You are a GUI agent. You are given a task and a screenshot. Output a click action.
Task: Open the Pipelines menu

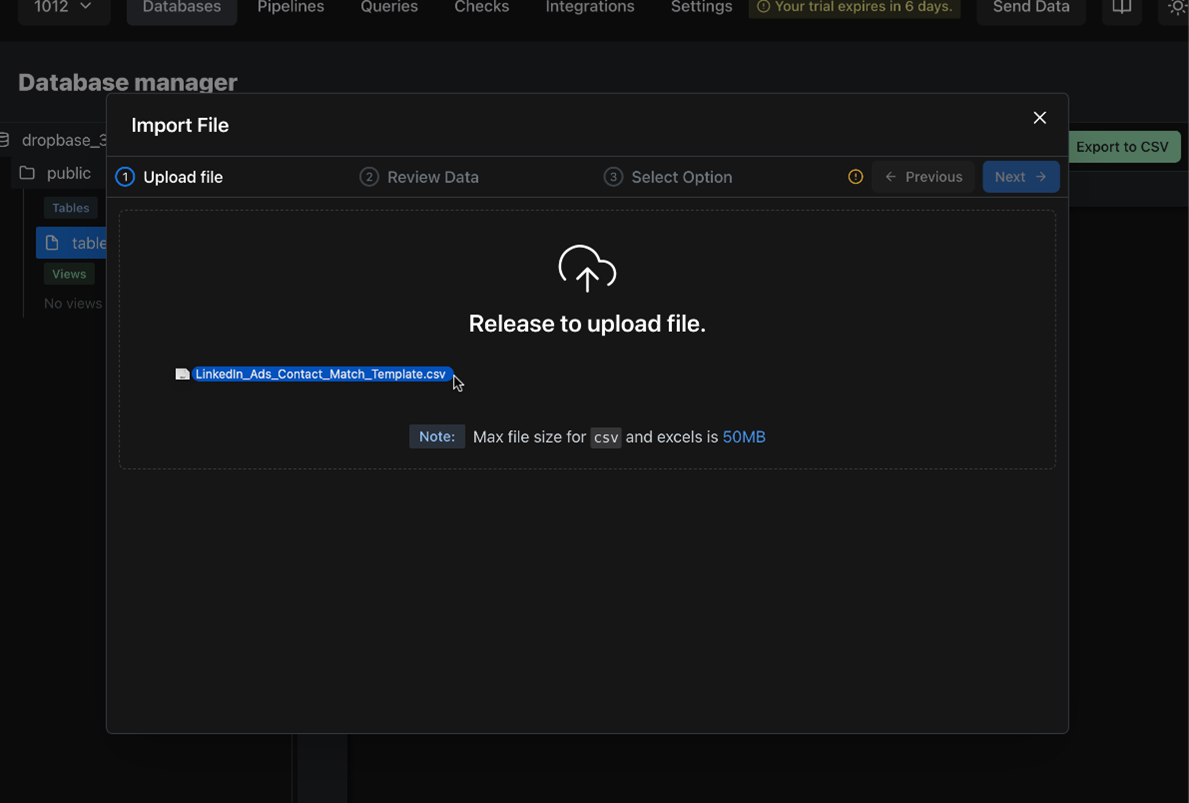click(x=290, y=8)
